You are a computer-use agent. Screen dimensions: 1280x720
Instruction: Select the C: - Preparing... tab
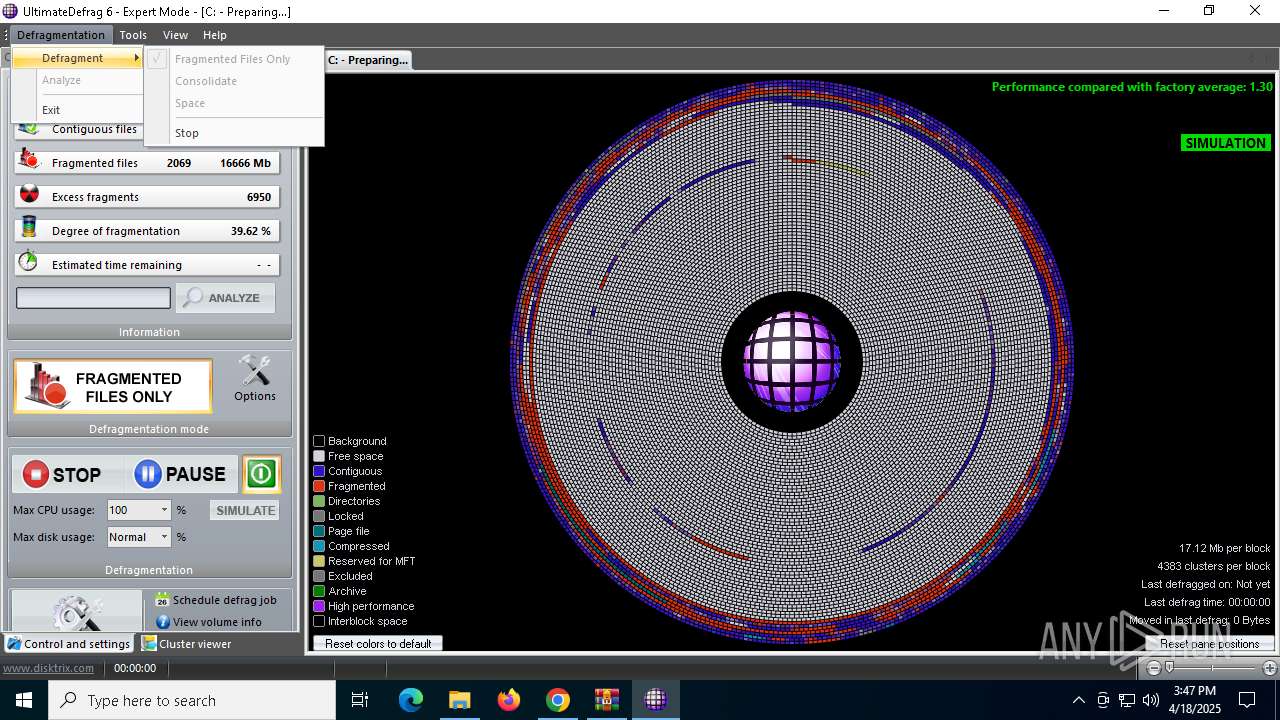tap(368, 60)
